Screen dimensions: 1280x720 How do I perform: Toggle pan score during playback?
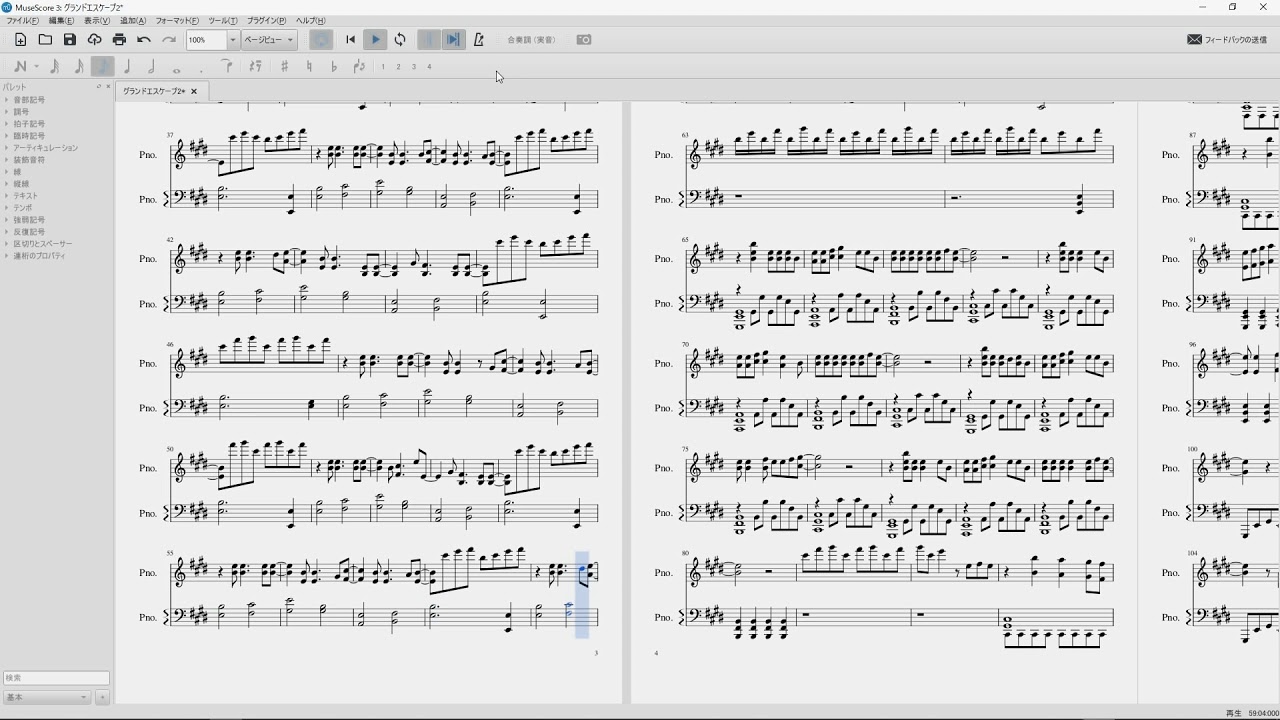[x=453, y=40]
